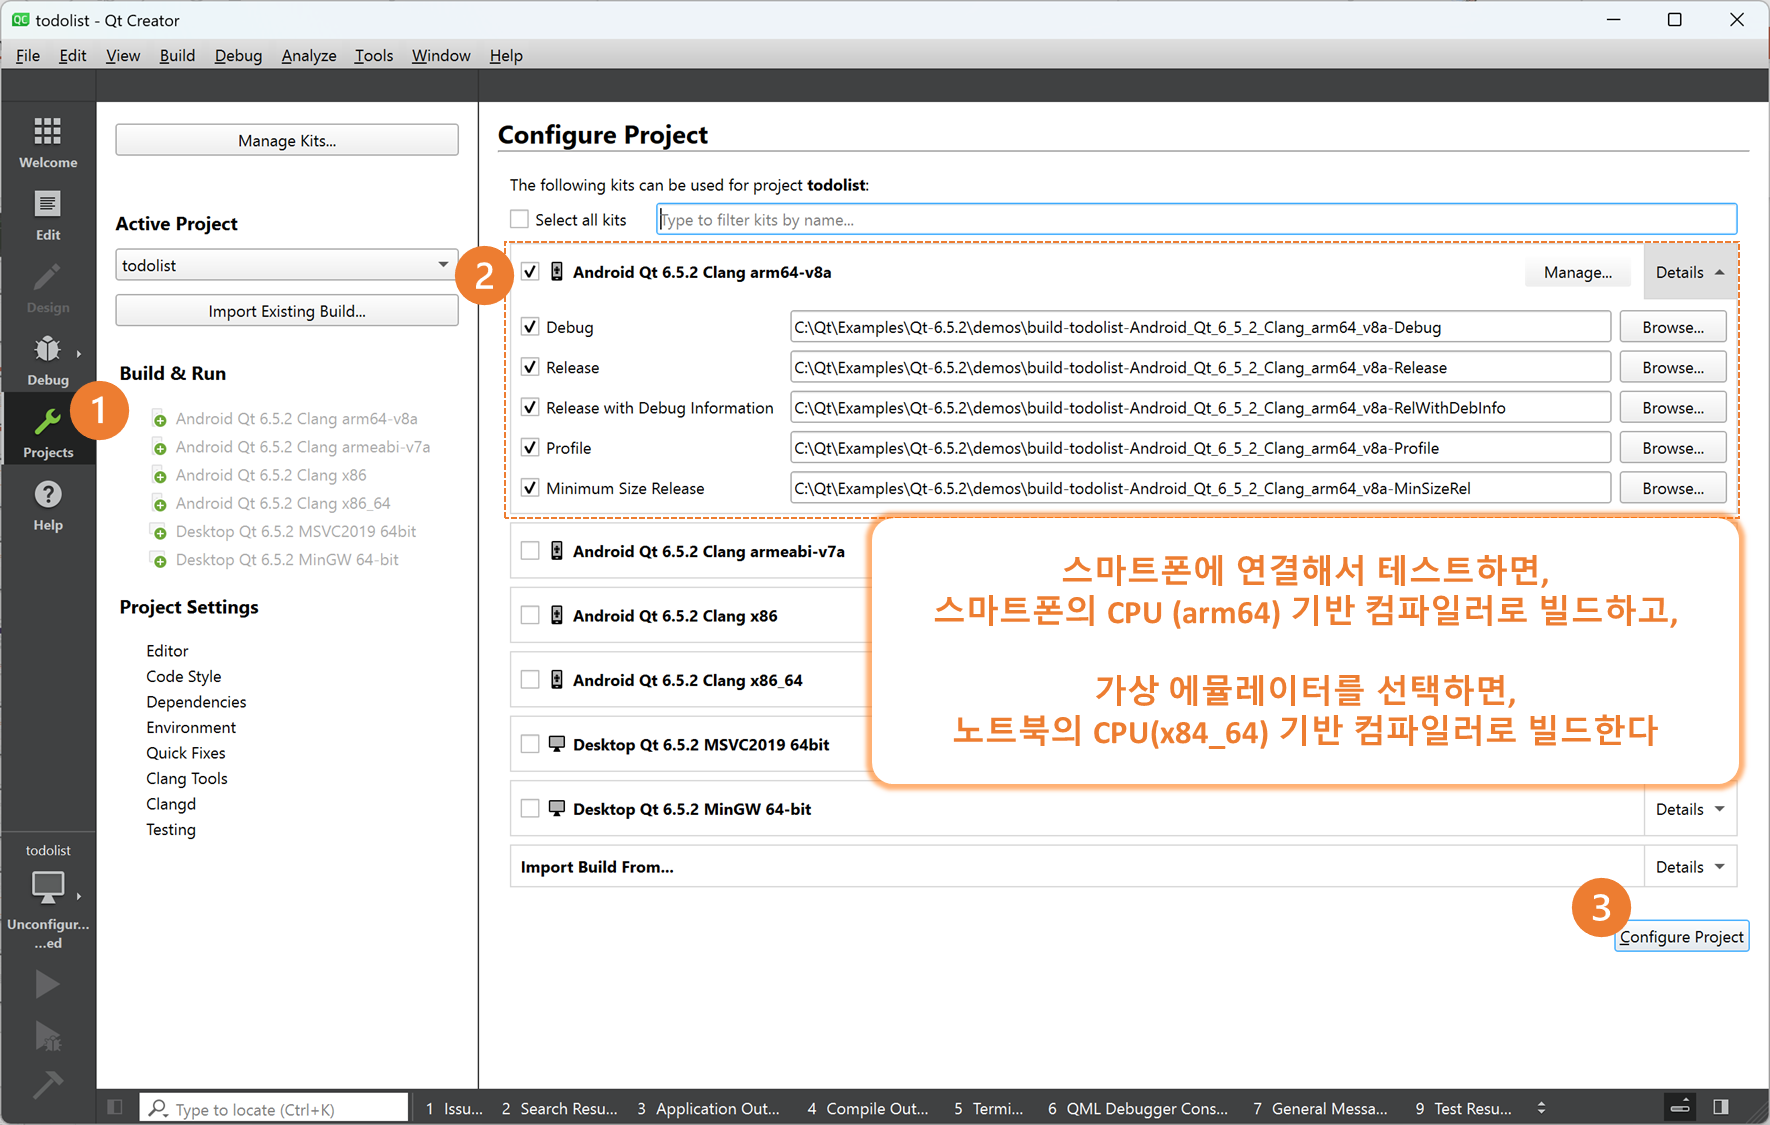Uncheck the Release build configuration
Screen dimensions: 1770x1125
tap(530, 367)
